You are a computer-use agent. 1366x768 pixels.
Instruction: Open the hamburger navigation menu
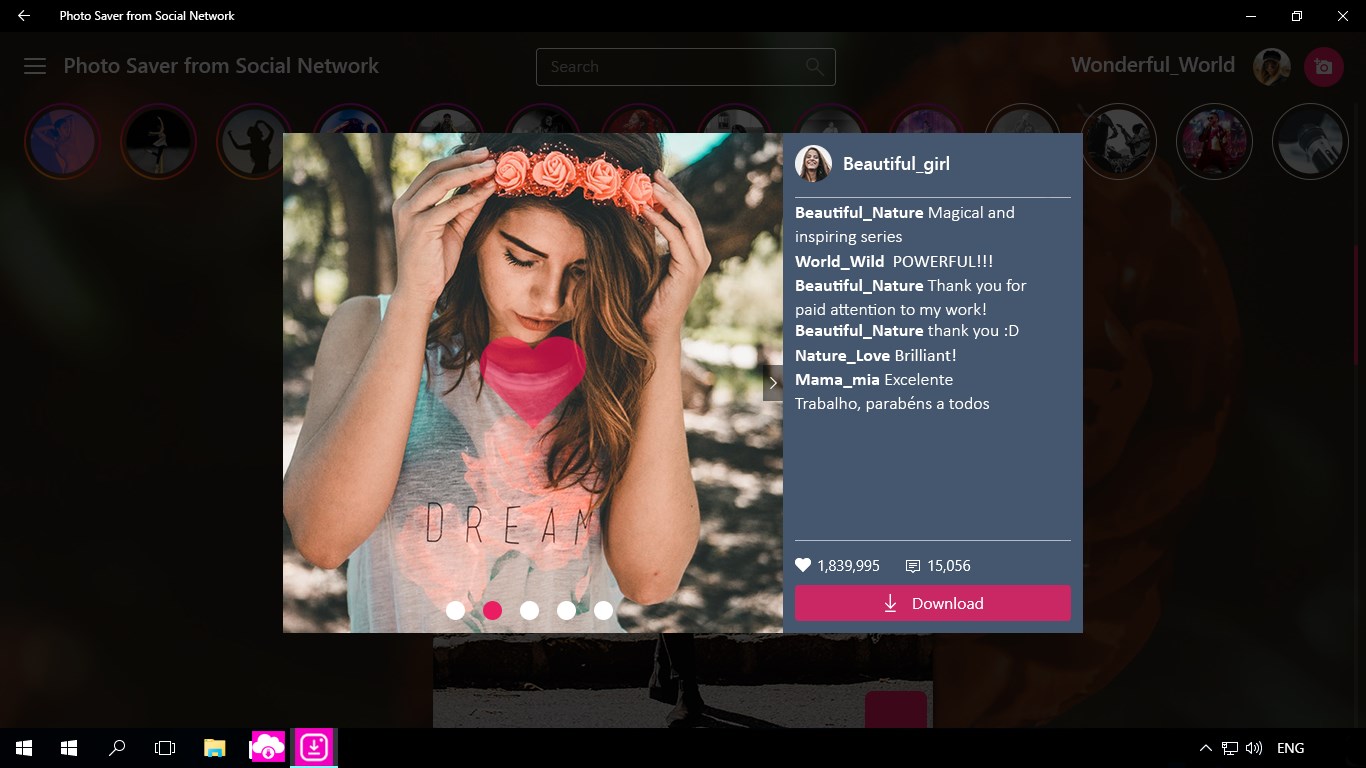tap(34, 66)
